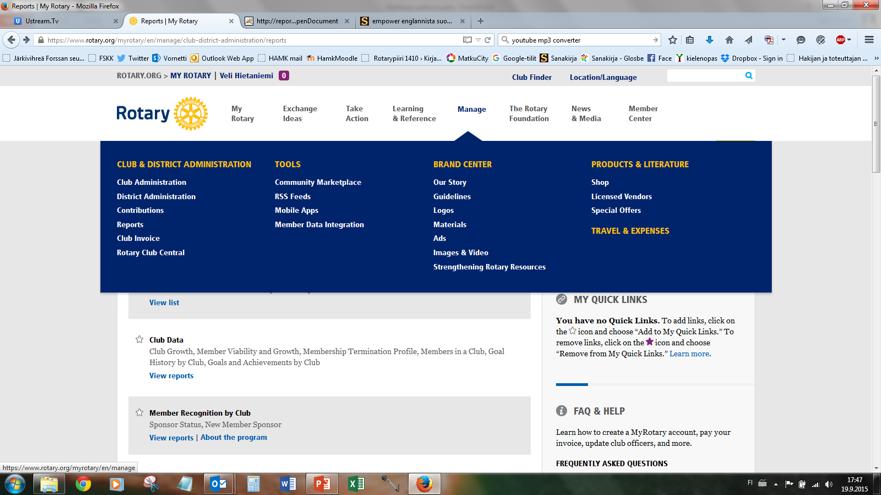Open the bookmarks list toolbar icon
This screenshot has height=495, width=881.
pyautogui.click(x=690, y=40)
